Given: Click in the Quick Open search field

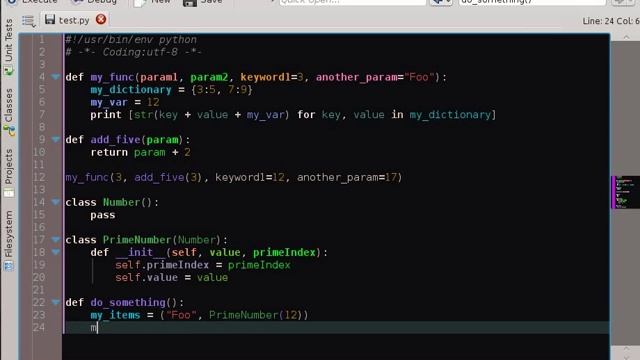Looking at the screenshot, I should [352, 2].
